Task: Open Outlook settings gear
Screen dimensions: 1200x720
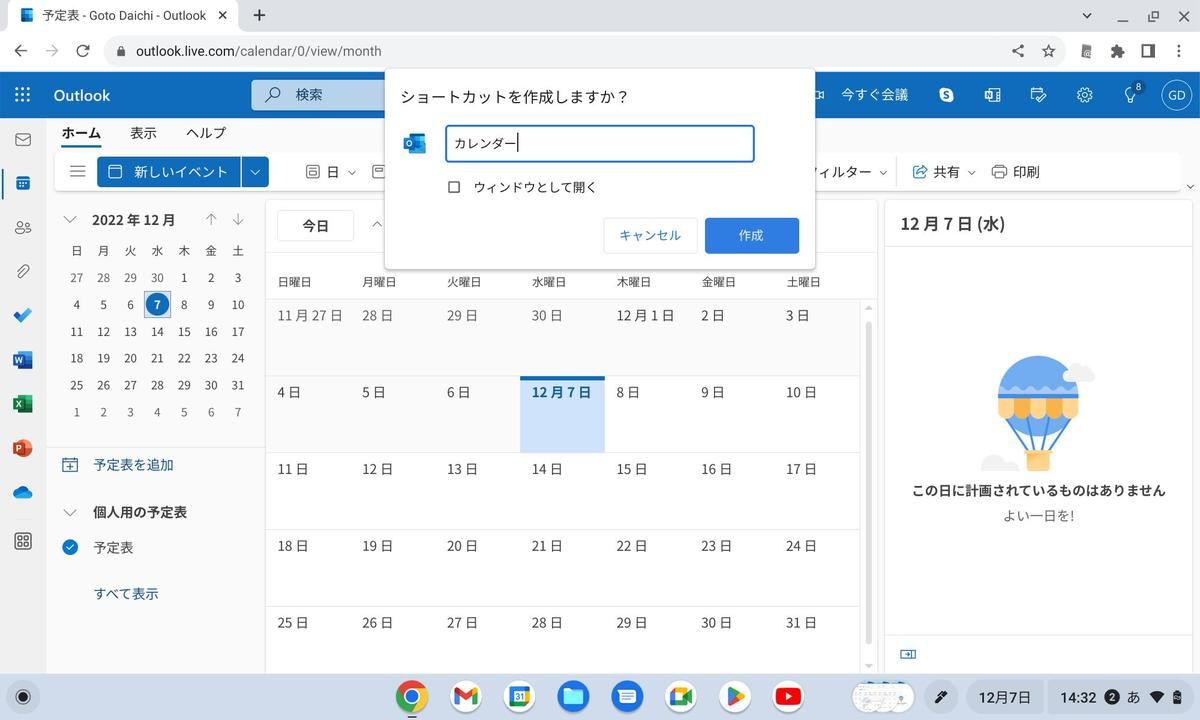Action: click(1084, 95)
